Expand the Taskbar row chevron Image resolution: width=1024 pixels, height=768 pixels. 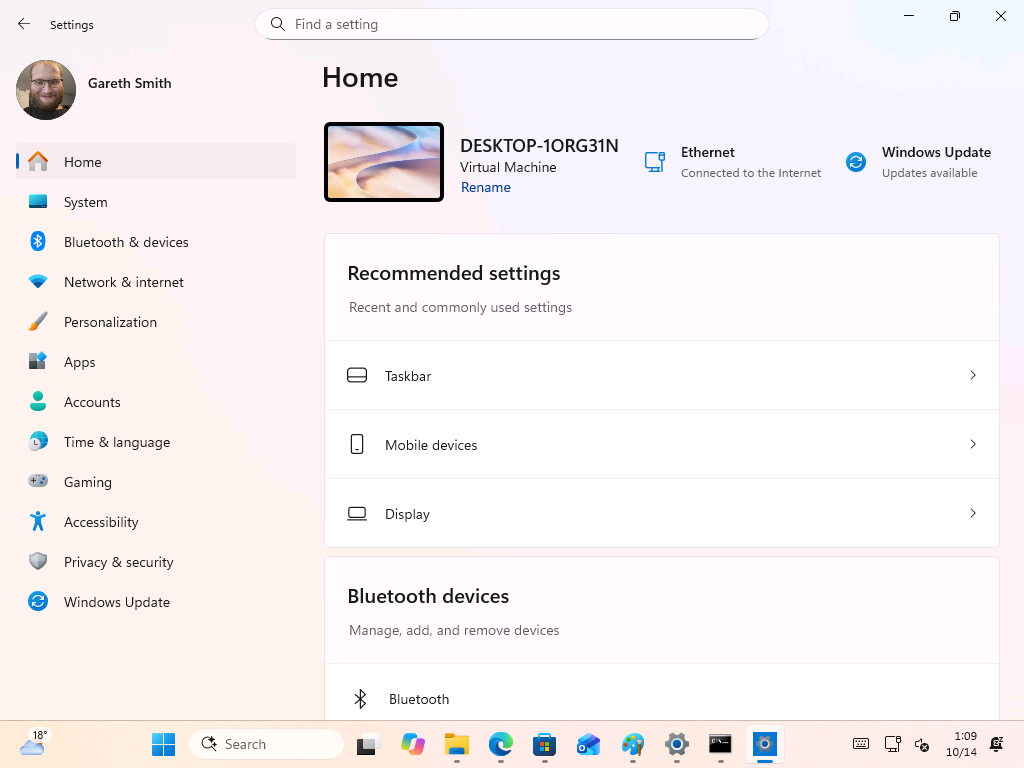973,375
